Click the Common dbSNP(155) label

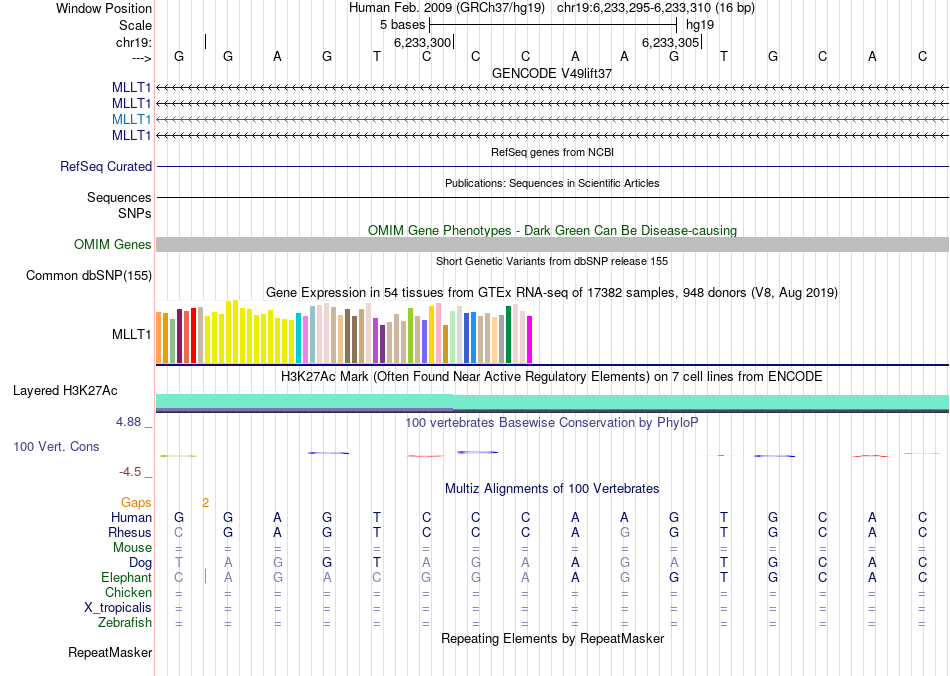pos(88,276)
